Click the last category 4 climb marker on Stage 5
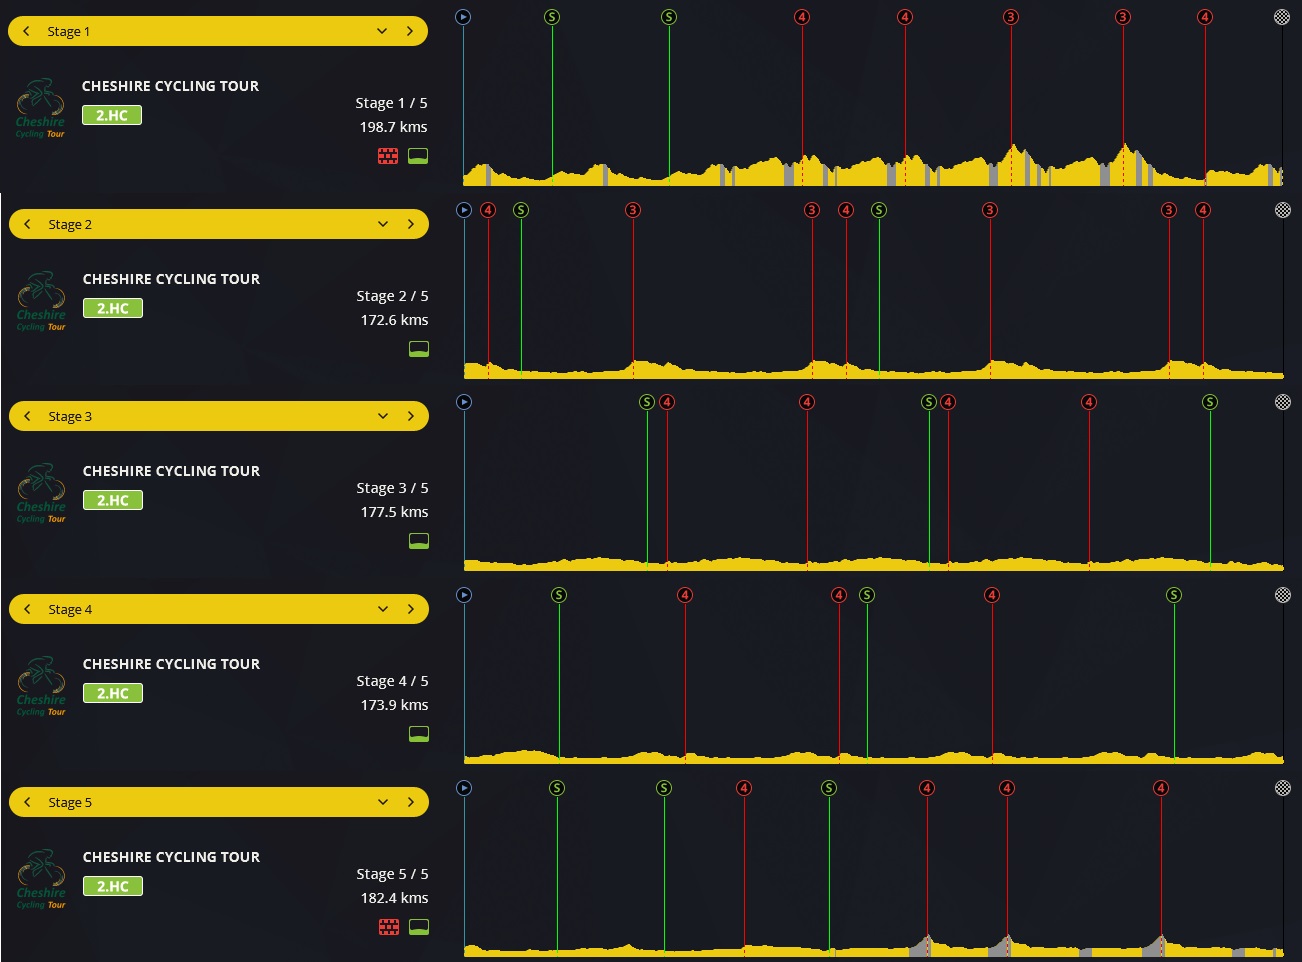1302x962 pixels. (1161, 788)
